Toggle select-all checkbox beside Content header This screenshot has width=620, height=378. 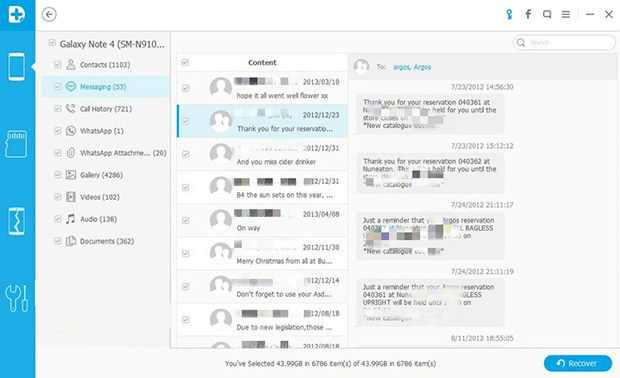[185, 62]
